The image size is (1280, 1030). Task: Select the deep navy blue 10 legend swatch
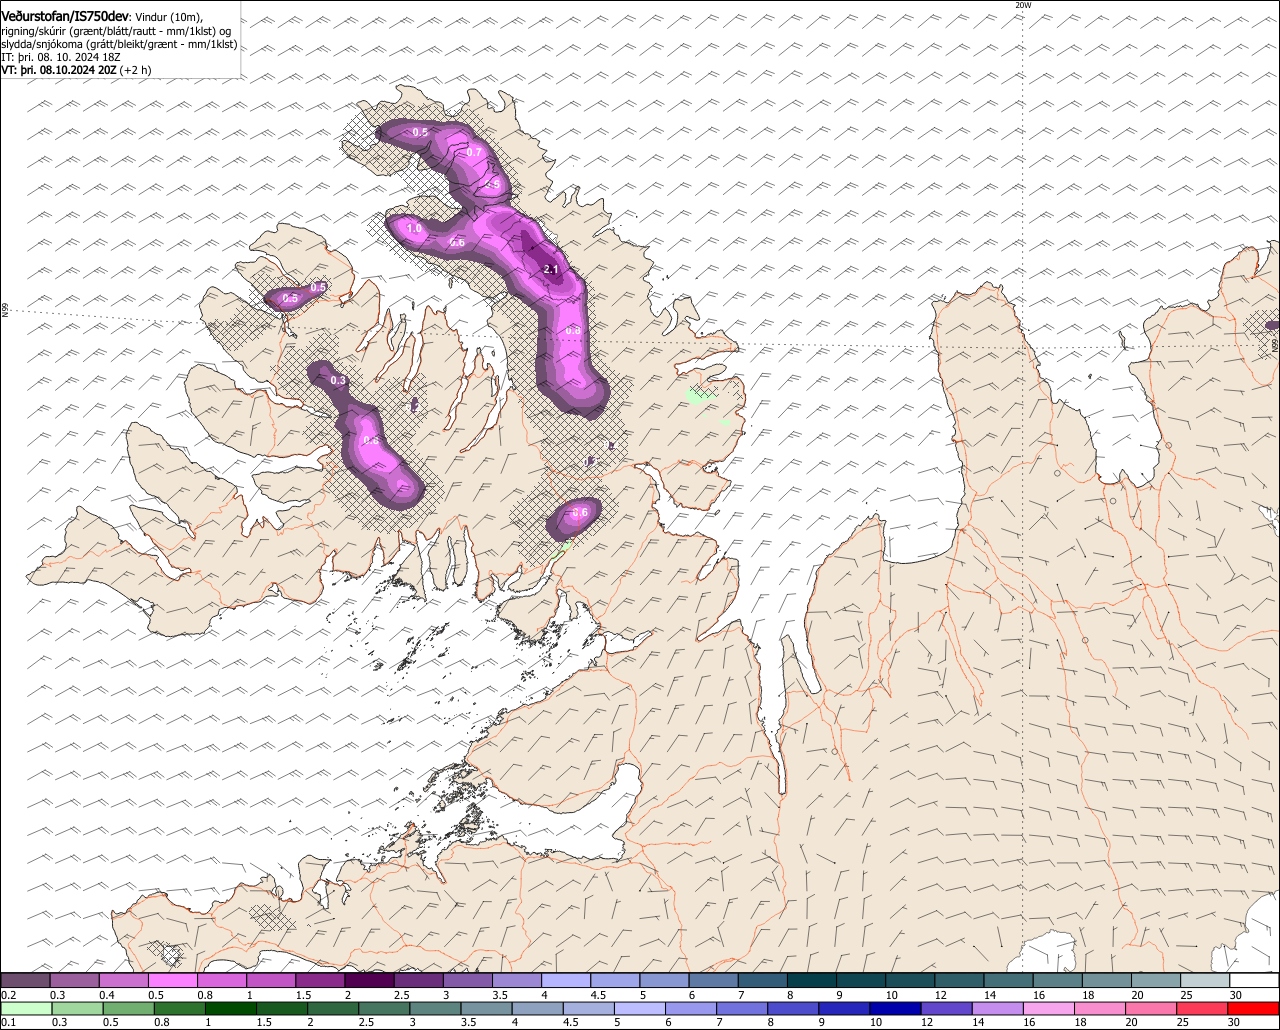tap(894, 1008)
